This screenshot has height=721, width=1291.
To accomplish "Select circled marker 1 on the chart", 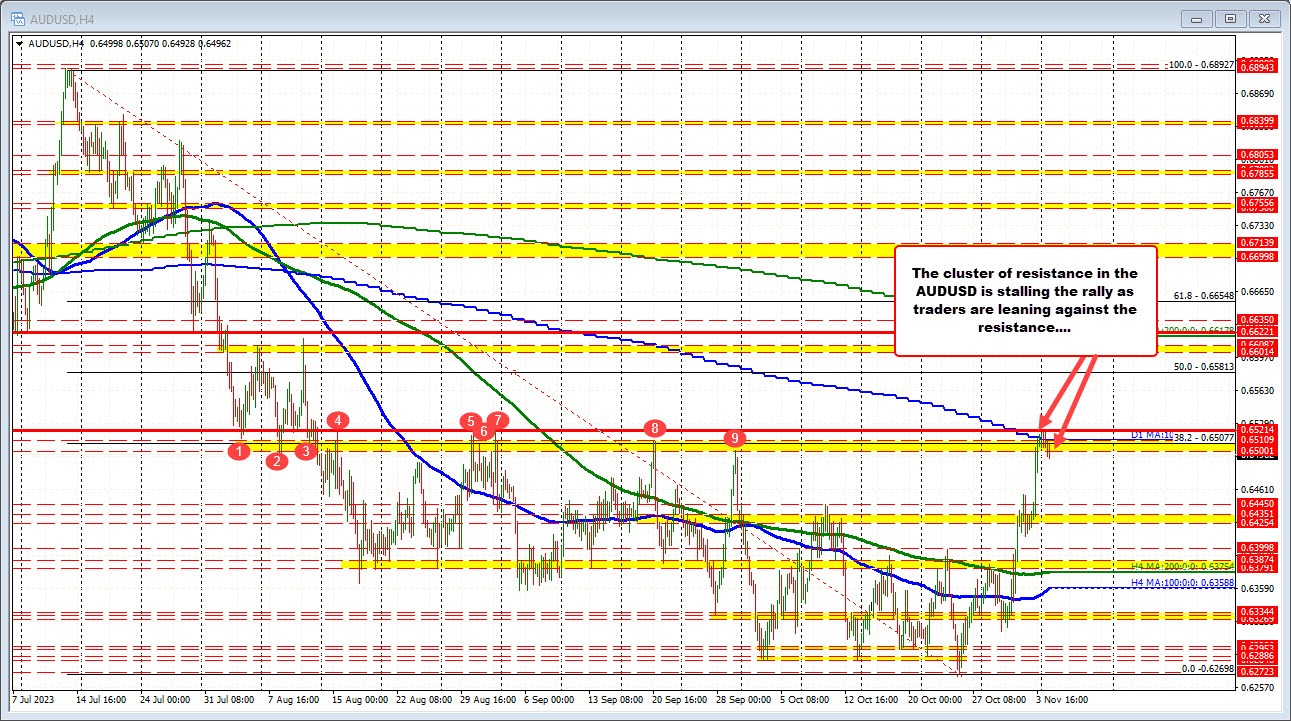I will pyautogui.click(x=239, y=452).
